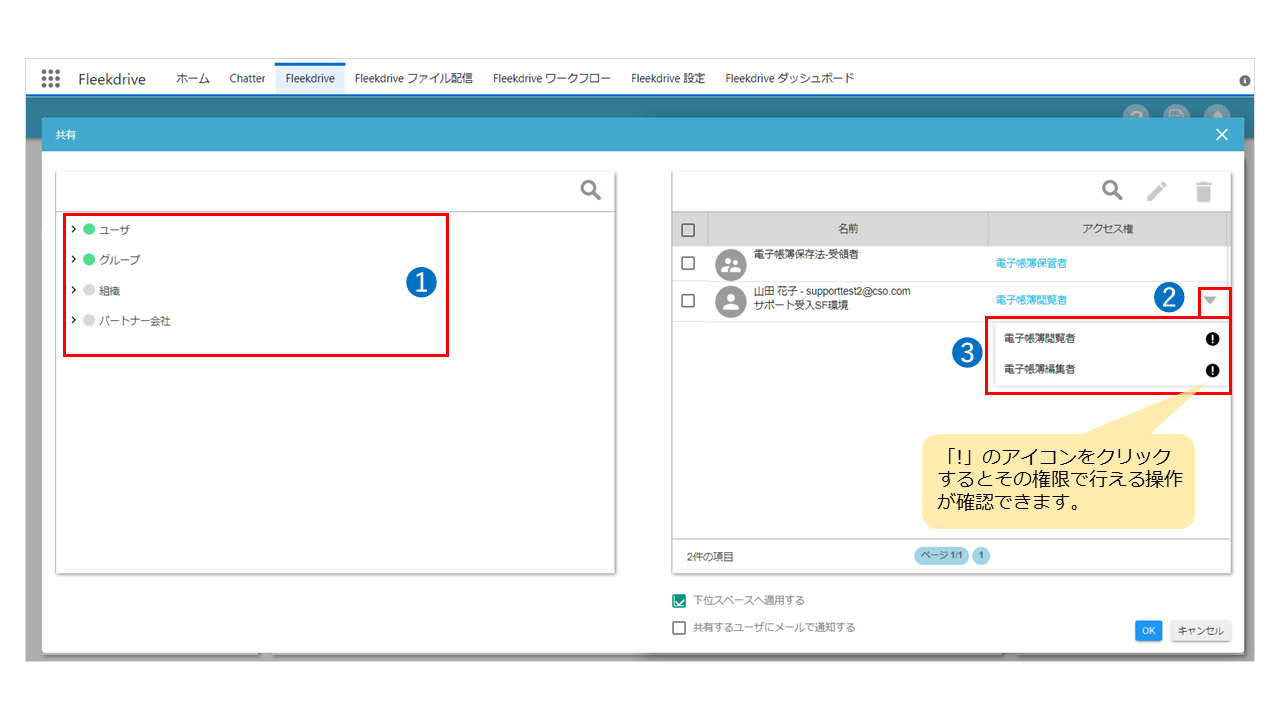Click info icon beside 電子帳簿閲覧者 option
This screenshot has height=720, width=1280.
tap(1213, 339)
